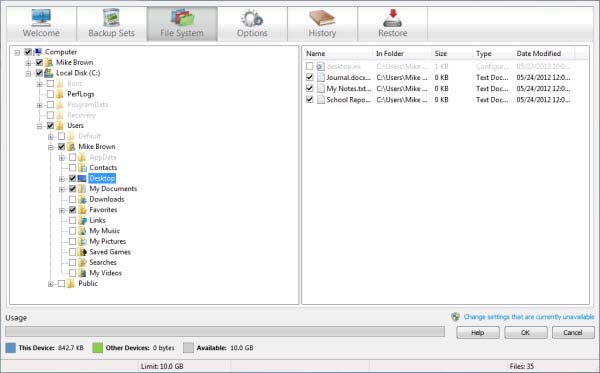This screenshot has width=600, height=373.
Task: Click the Computer icon in the tree
Action: pos(38,52)
